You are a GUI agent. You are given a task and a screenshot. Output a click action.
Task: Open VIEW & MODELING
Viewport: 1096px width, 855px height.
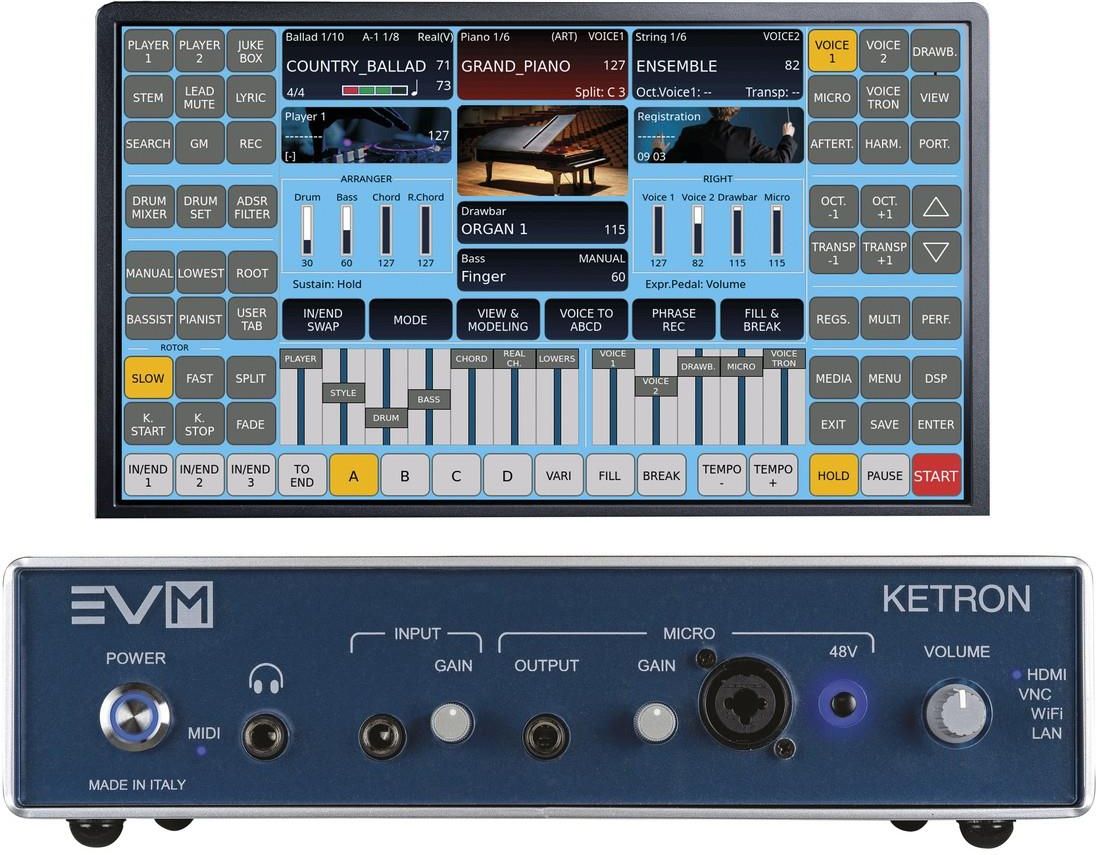[x=498, y=319]
